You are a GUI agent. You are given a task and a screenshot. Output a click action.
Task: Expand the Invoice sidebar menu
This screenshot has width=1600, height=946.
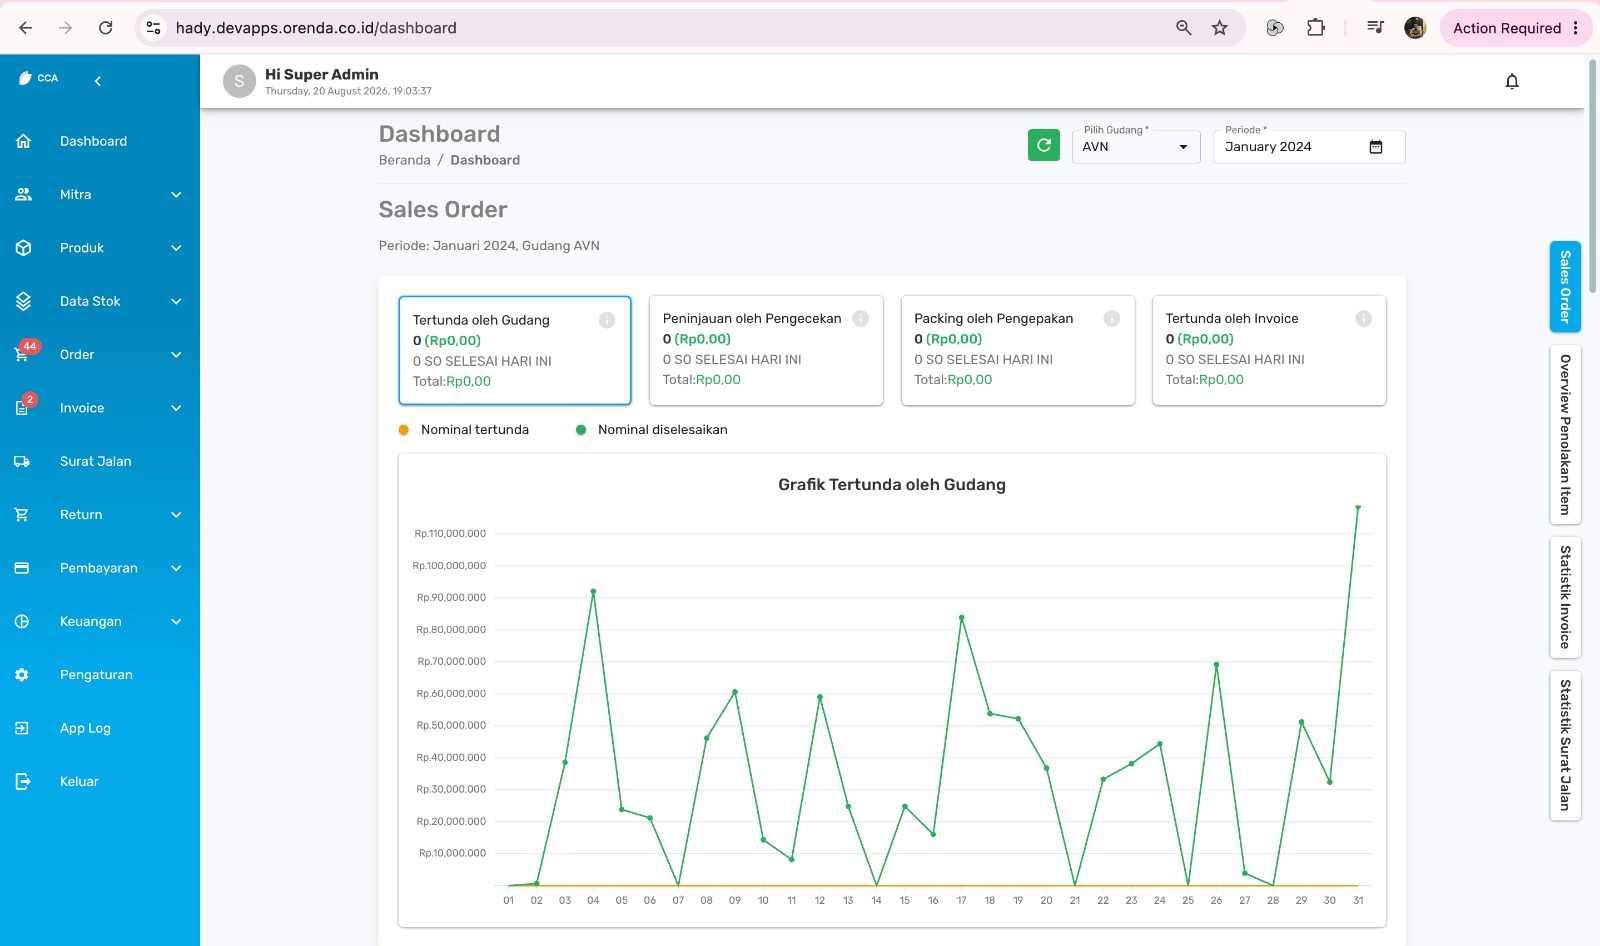[x=100, y=408]
